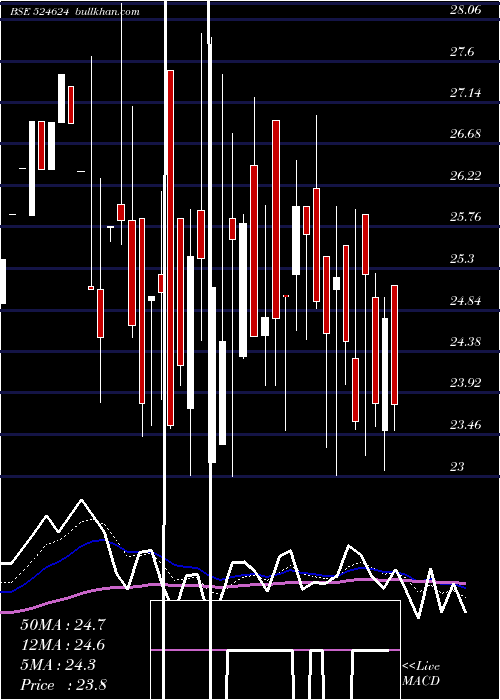500x700 pixels.
Task: Select the 25.76 price axis label
Action: (466, 217)
